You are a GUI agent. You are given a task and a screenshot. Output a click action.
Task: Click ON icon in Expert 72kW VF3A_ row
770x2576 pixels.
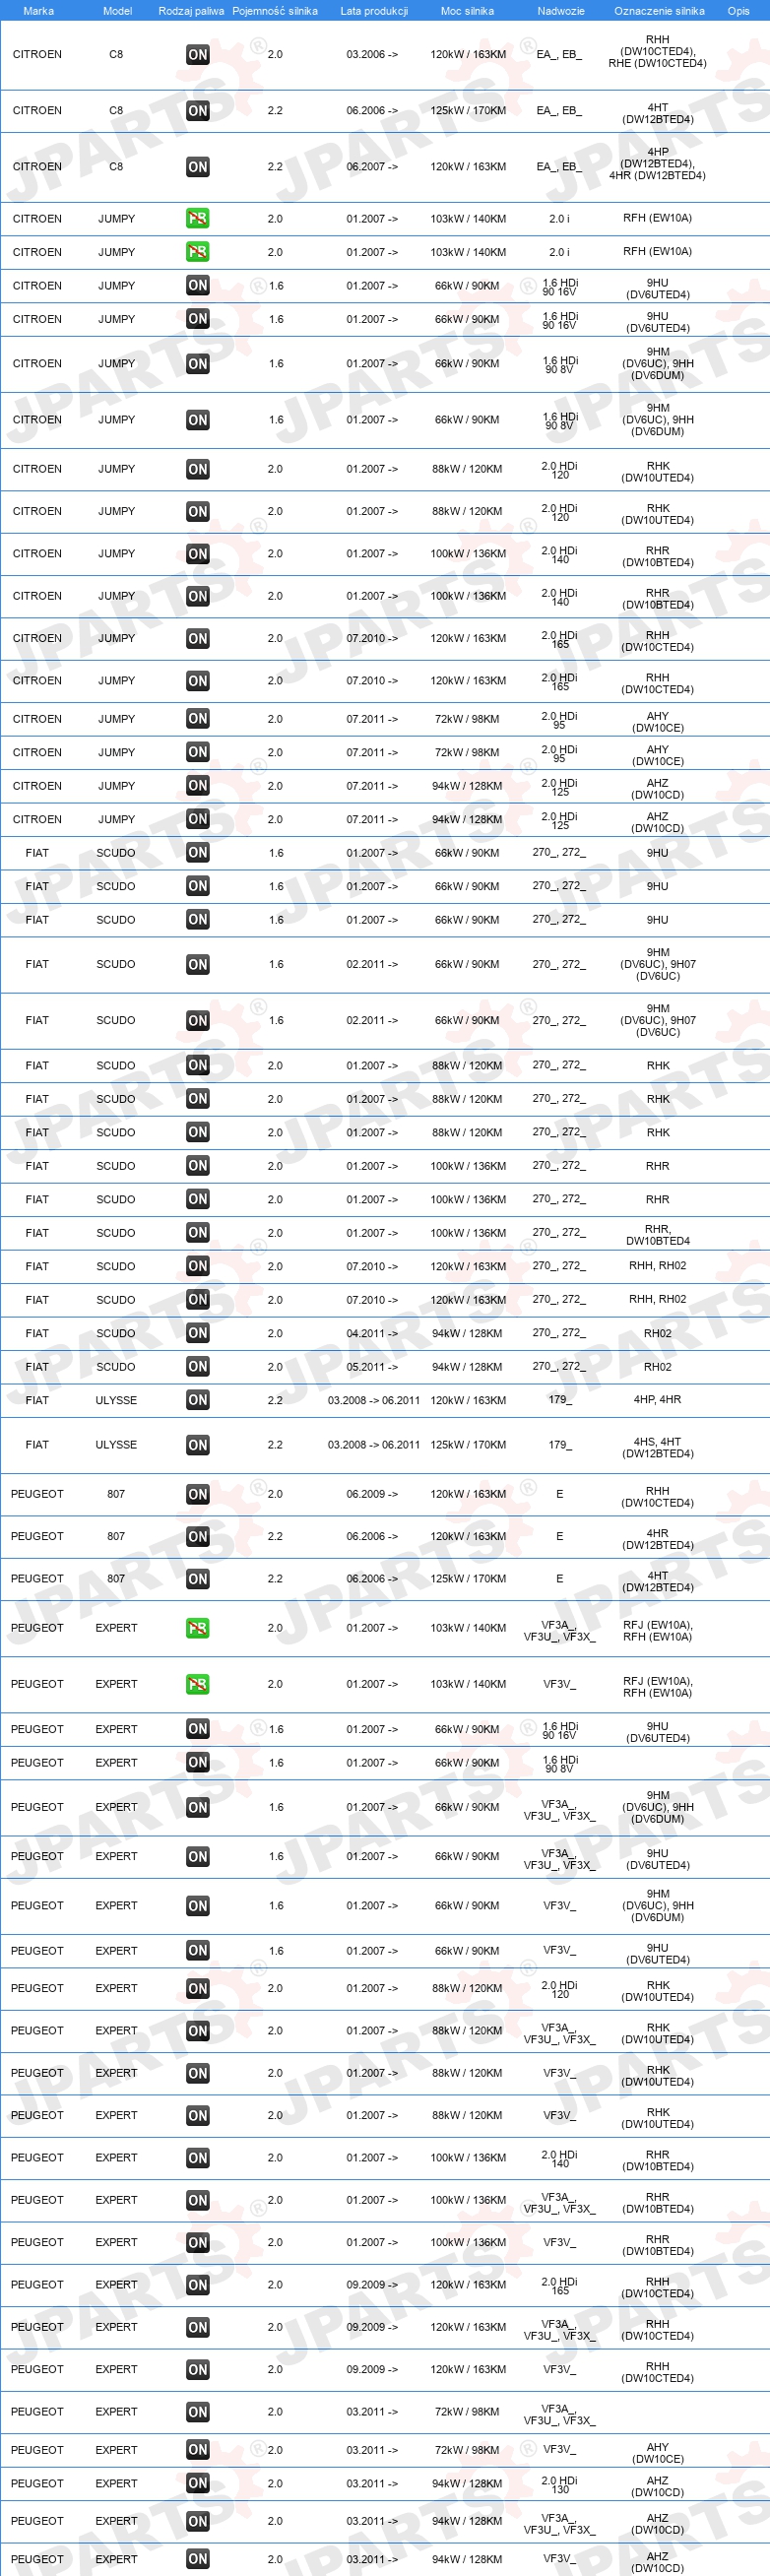198,2412
